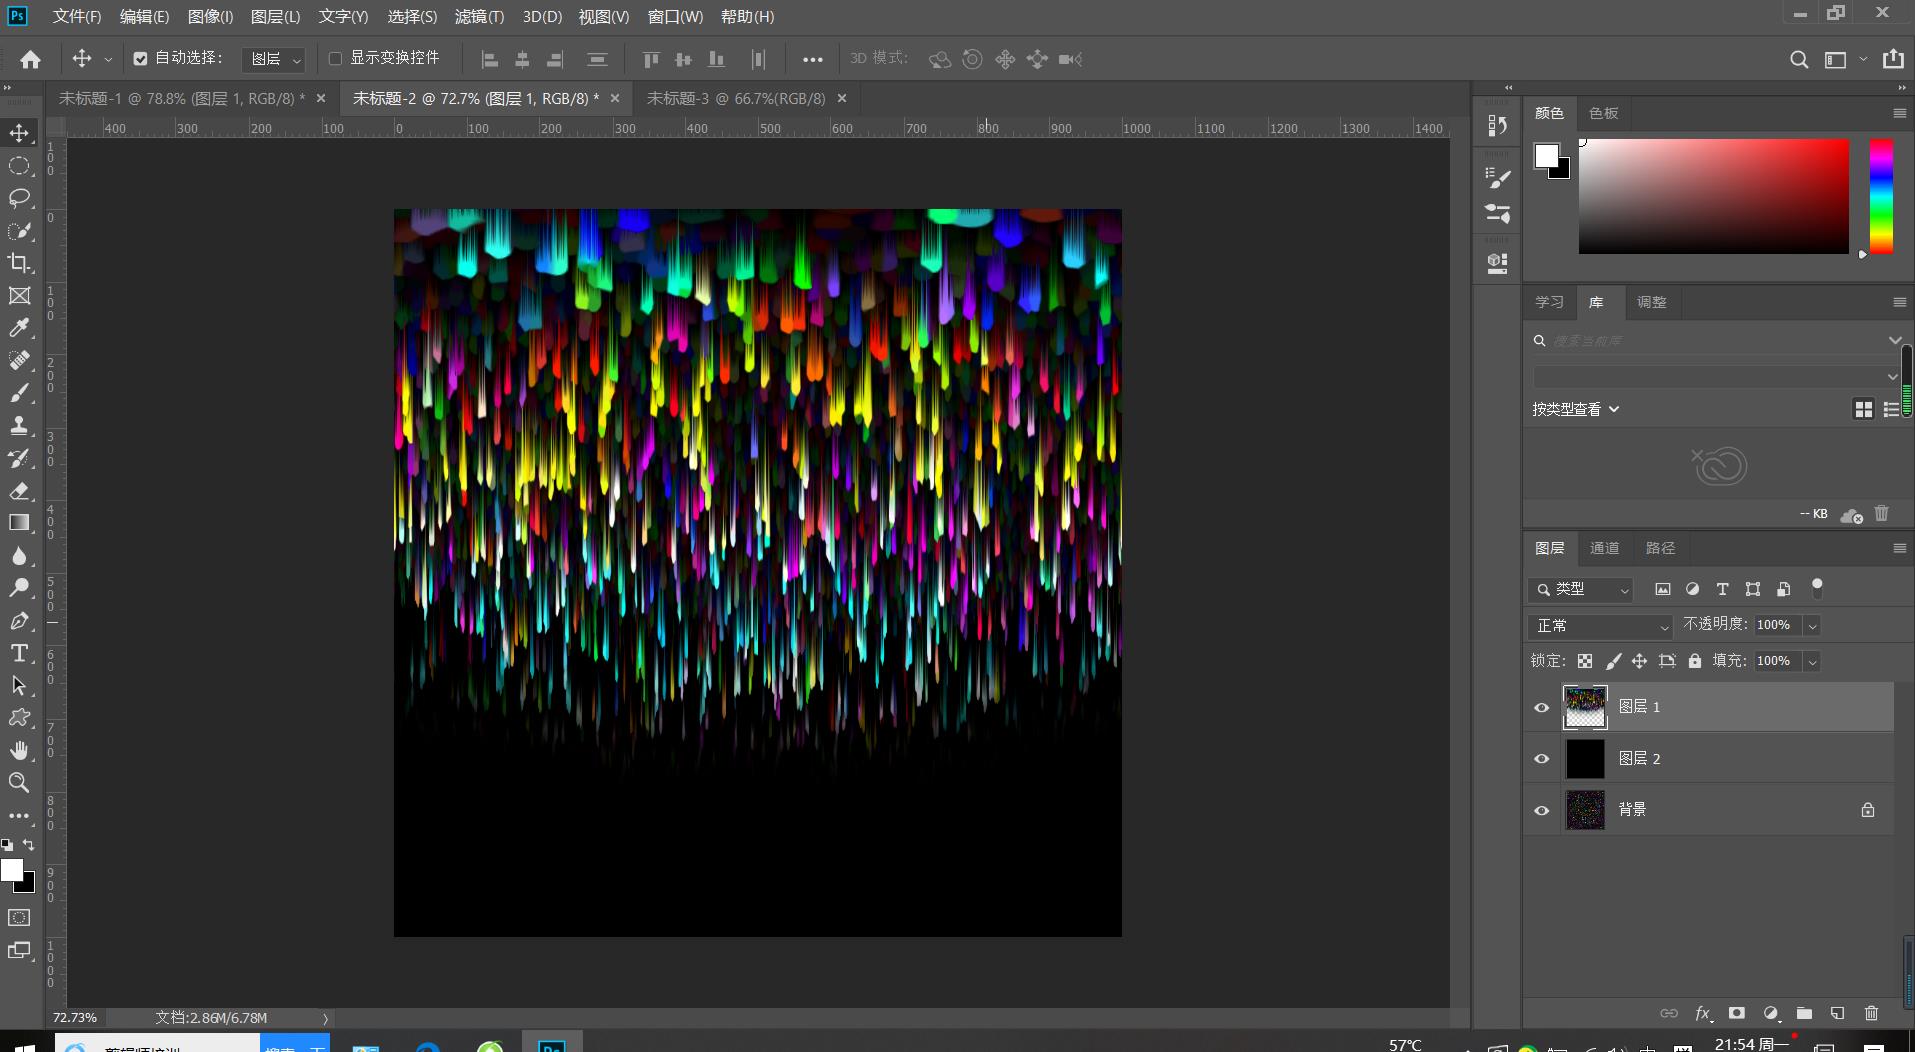
Task: Select the Quick Selection tool
Action: coord(19,231)
